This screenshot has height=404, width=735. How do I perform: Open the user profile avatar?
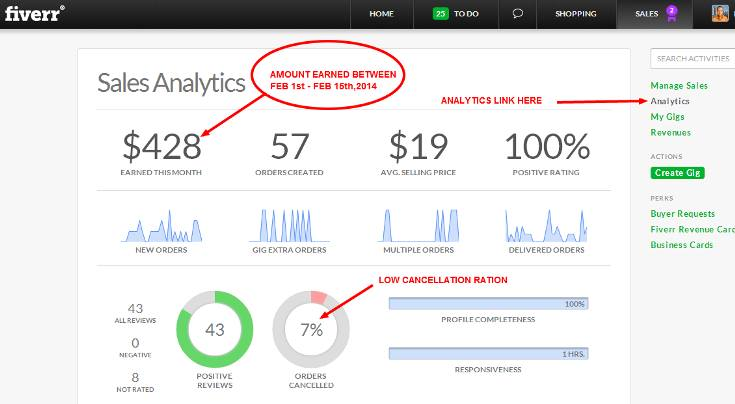coord(720,14)
